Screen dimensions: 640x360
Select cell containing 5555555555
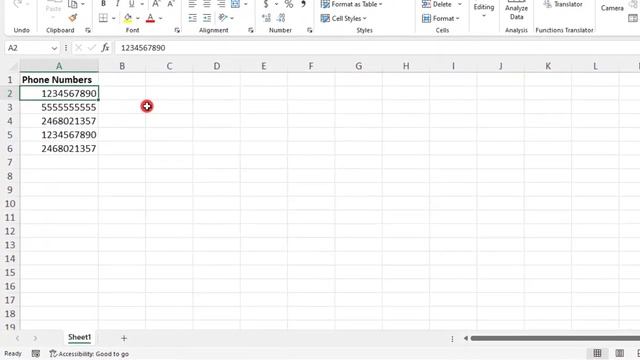tap(59, 107)
